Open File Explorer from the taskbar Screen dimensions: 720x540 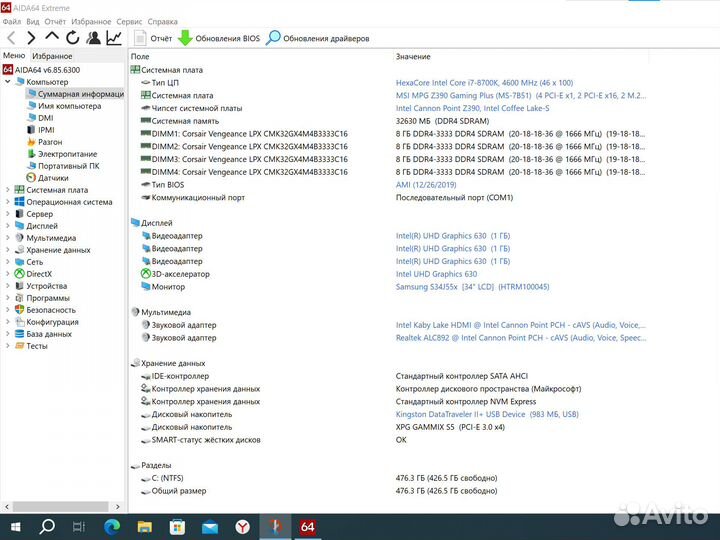144,527
